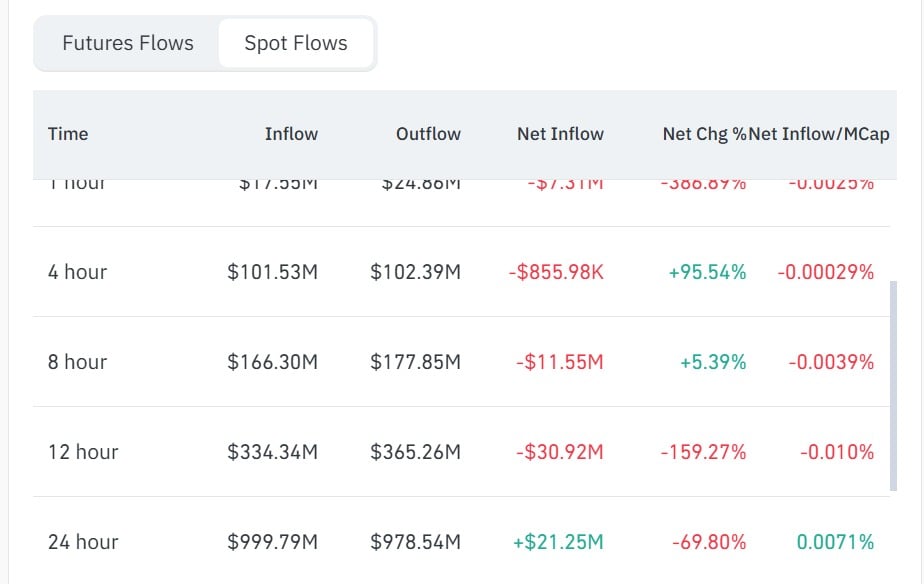Click the Net Chg % column header
The height and width of the screenshot is (584, 924).
coord(704,134)
